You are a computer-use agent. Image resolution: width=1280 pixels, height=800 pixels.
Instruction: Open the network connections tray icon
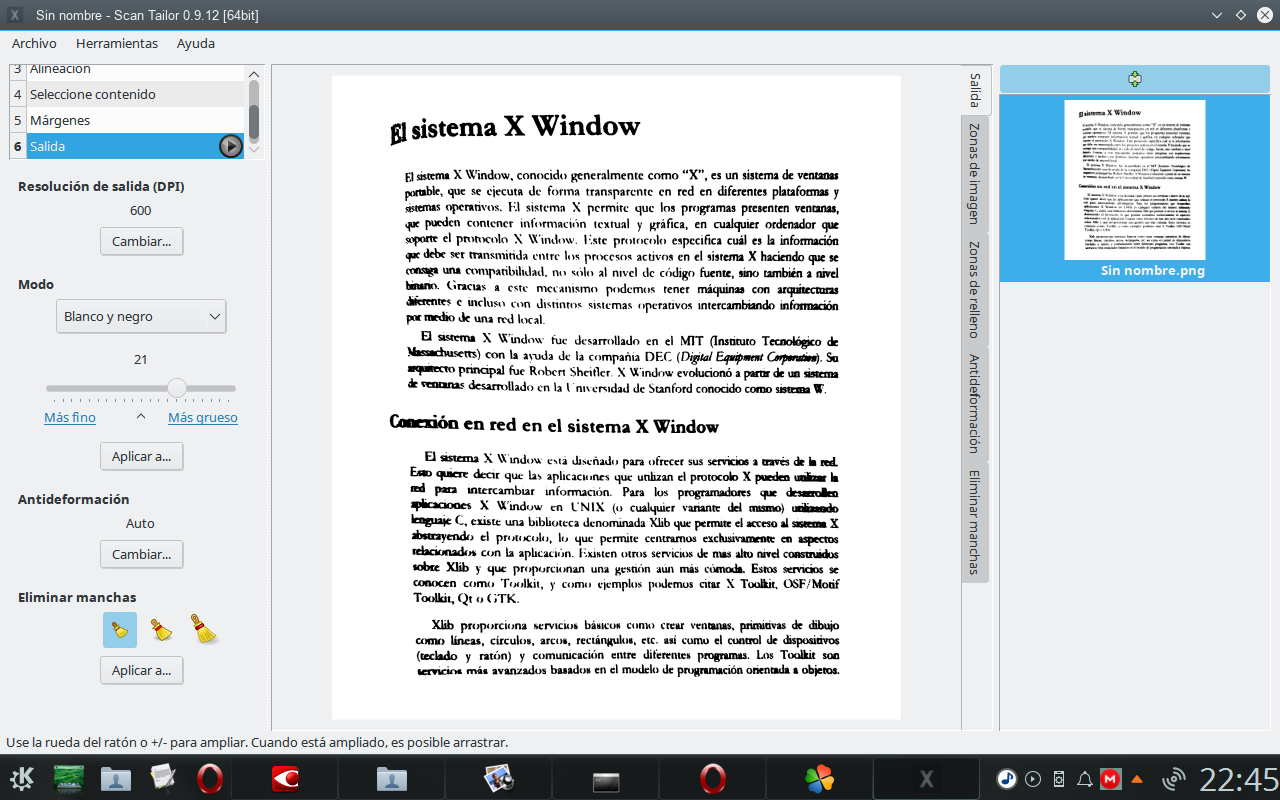point(1174,778)
